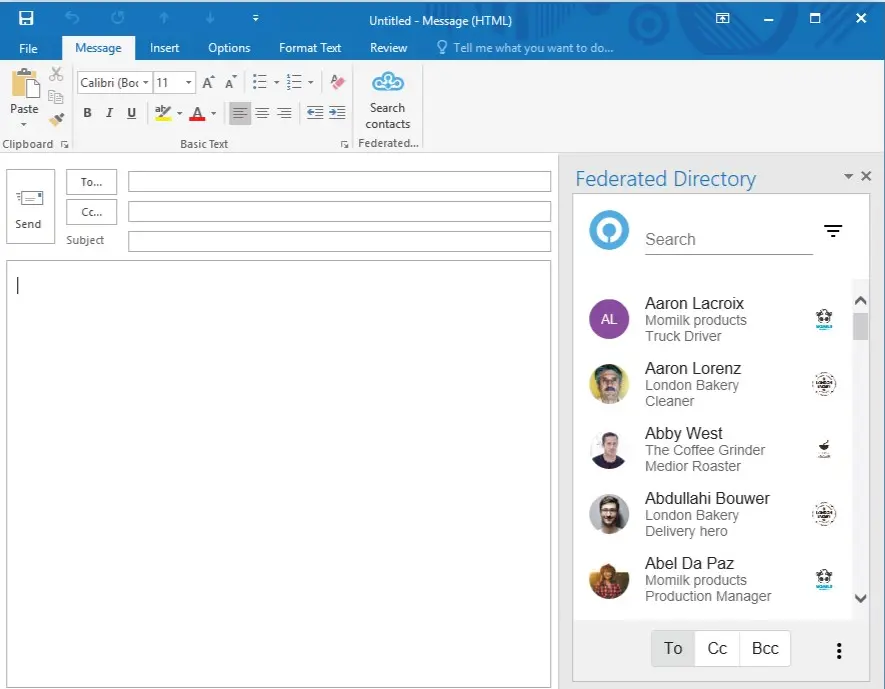Image resolution: width=885 pixels, height=689 pixels.
Task: Click the Search contacts icon
Action: [387, 100]
